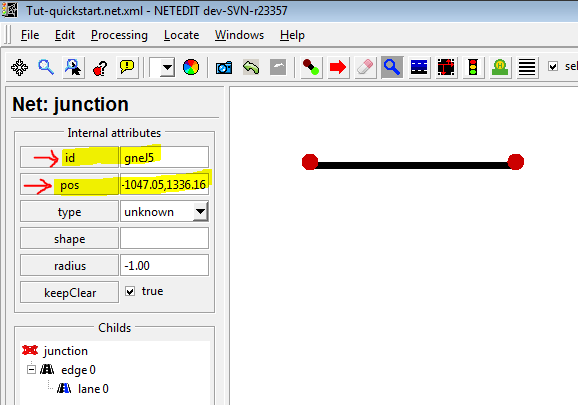This screenshot has width=578, height=405.
Task: Select create edge mode icon
Action: (x=311, y=67)
